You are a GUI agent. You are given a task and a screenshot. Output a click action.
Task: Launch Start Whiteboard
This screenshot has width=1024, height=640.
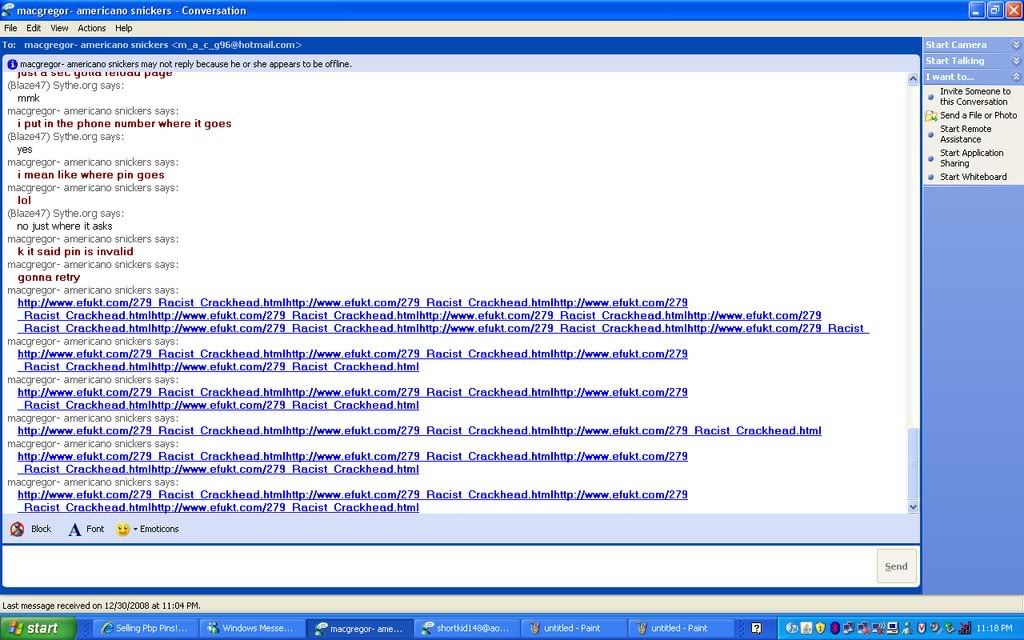tap(973, 177)
